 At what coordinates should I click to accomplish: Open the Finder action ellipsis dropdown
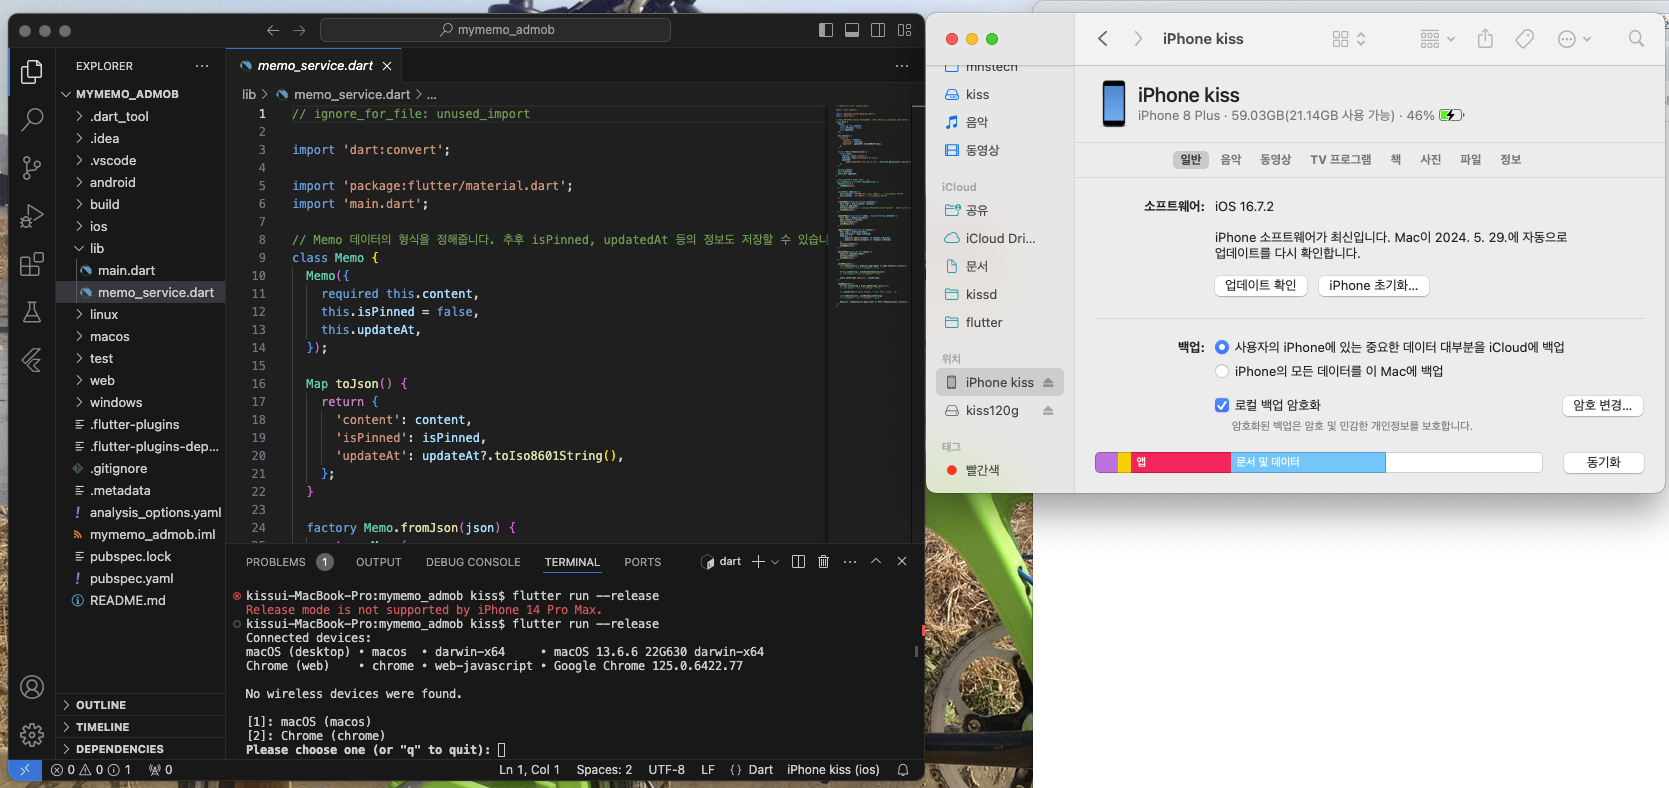(1575, 39)
